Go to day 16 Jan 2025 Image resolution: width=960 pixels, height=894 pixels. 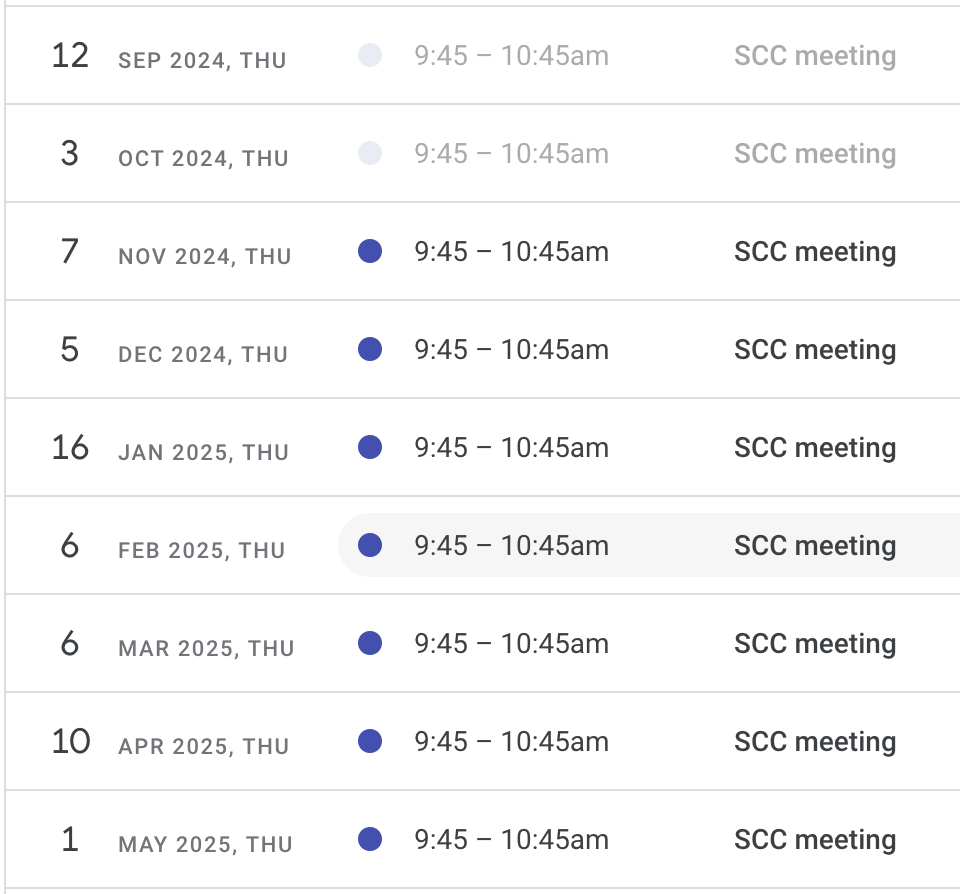pyautogui.click(x=70, y=448)
